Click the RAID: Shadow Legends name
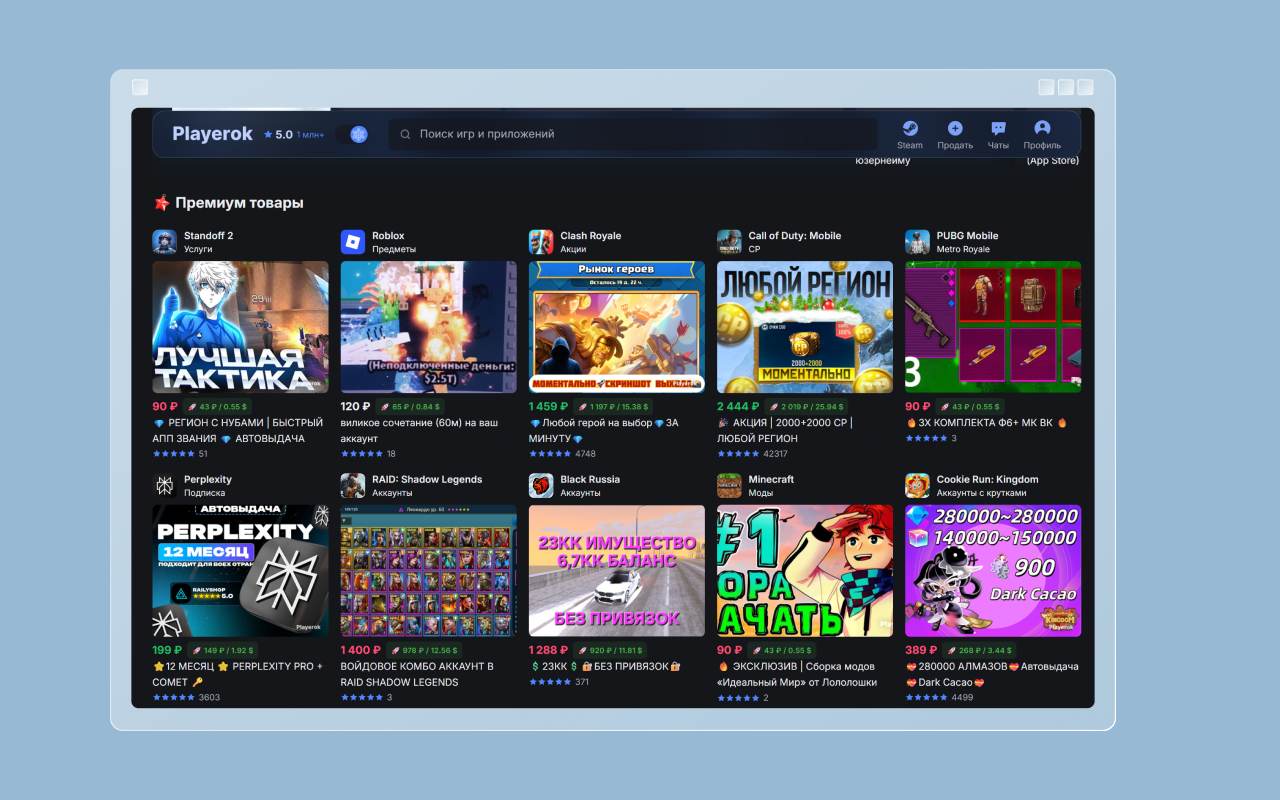Viewport: 1280px width, 800px height. coord(427,480)
